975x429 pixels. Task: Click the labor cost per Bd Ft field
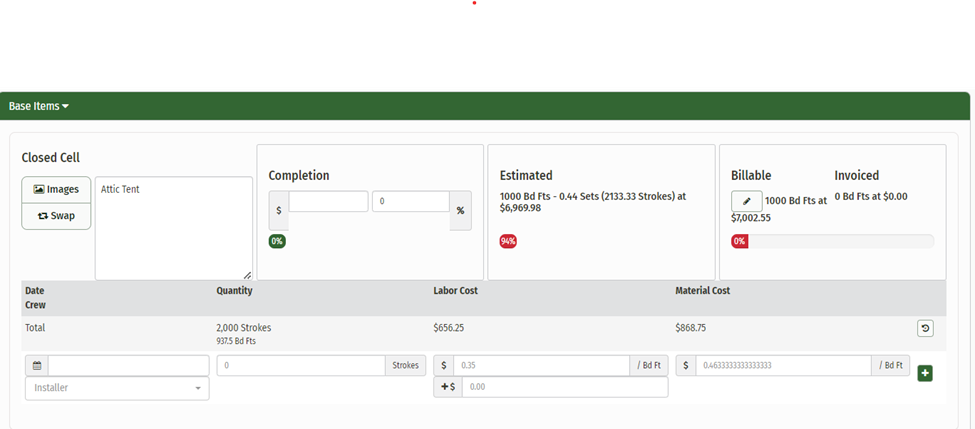tap(540, 366)
